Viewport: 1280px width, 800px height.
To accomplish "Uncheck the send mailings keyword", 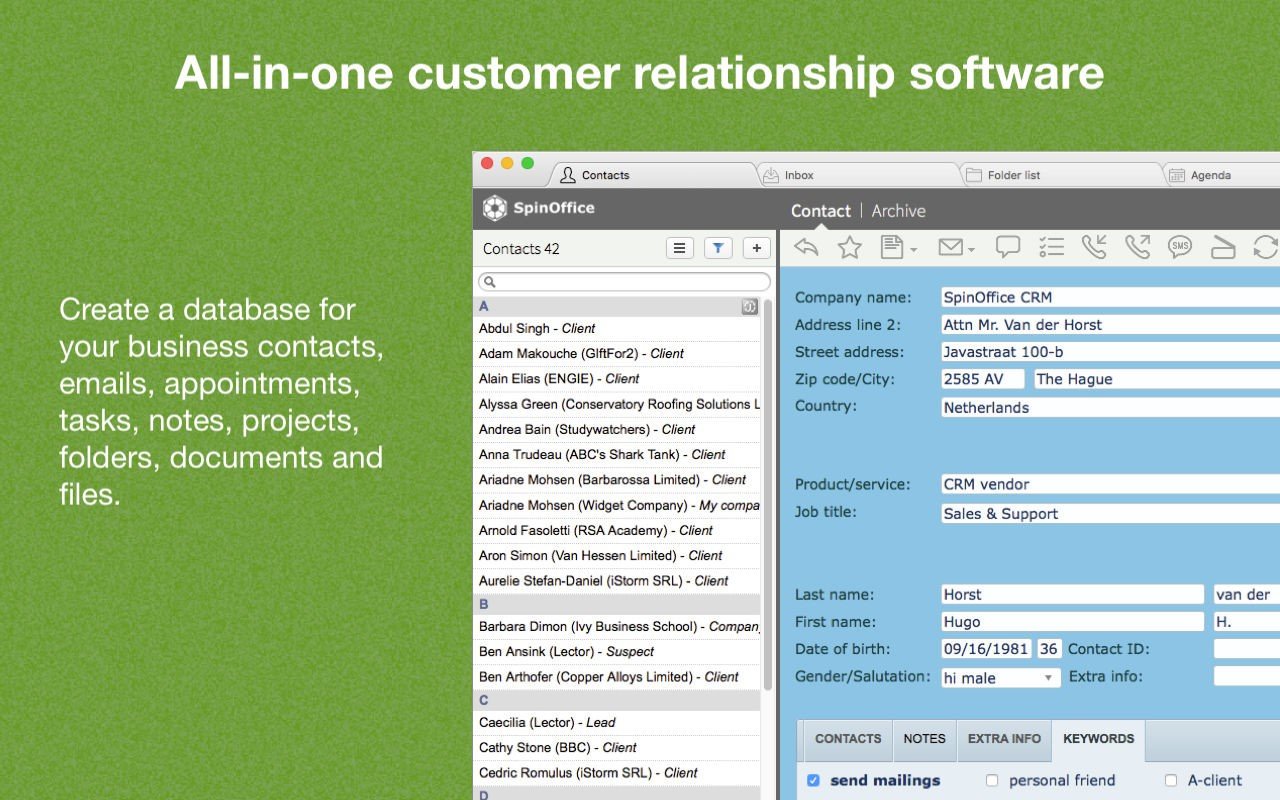I will (x=813, y=781).
